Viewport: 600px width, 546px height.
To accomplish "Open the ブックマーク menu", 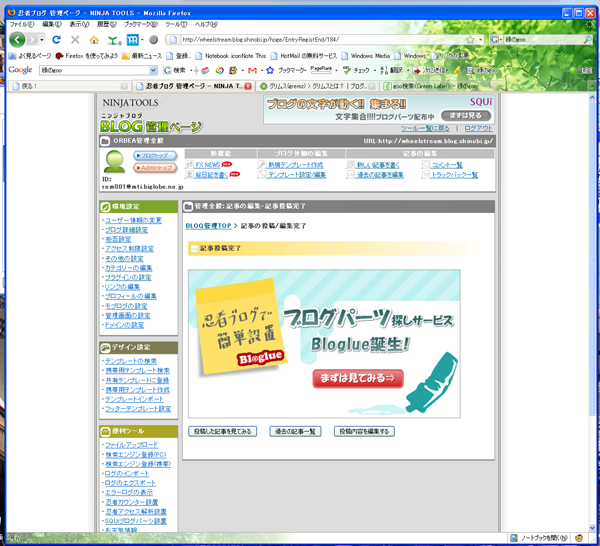I will 140,24.
